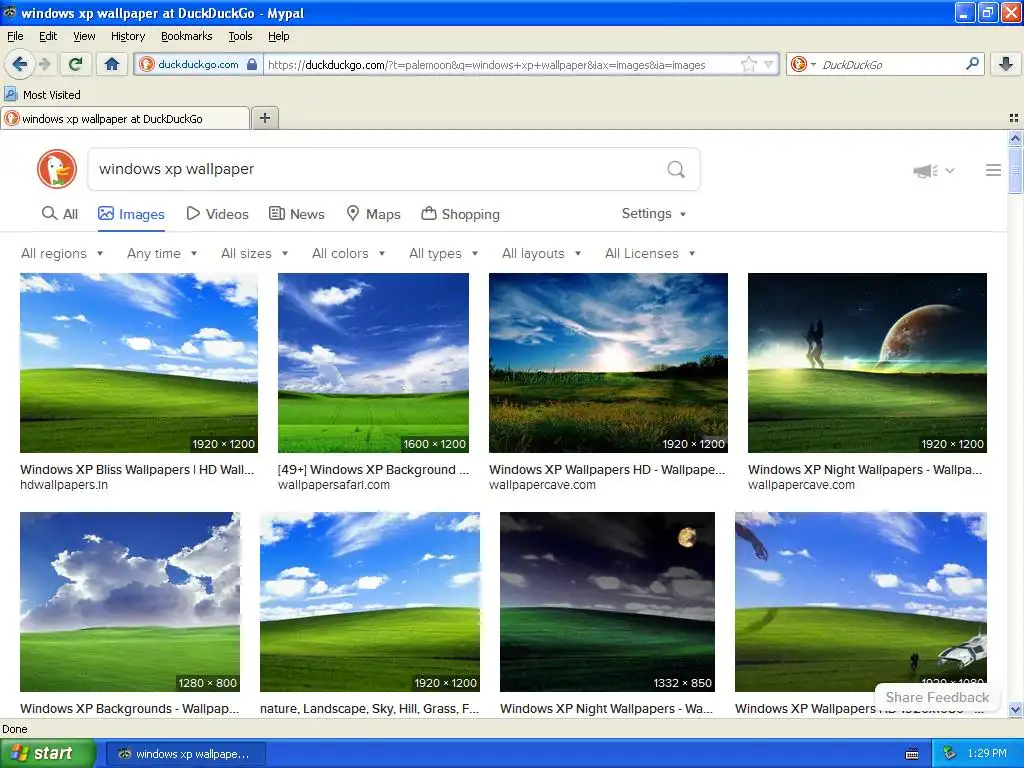Reload the page with the refresh icon
Image resolution: width=1024 pixels, height=768 pixels.
(76, 64)
